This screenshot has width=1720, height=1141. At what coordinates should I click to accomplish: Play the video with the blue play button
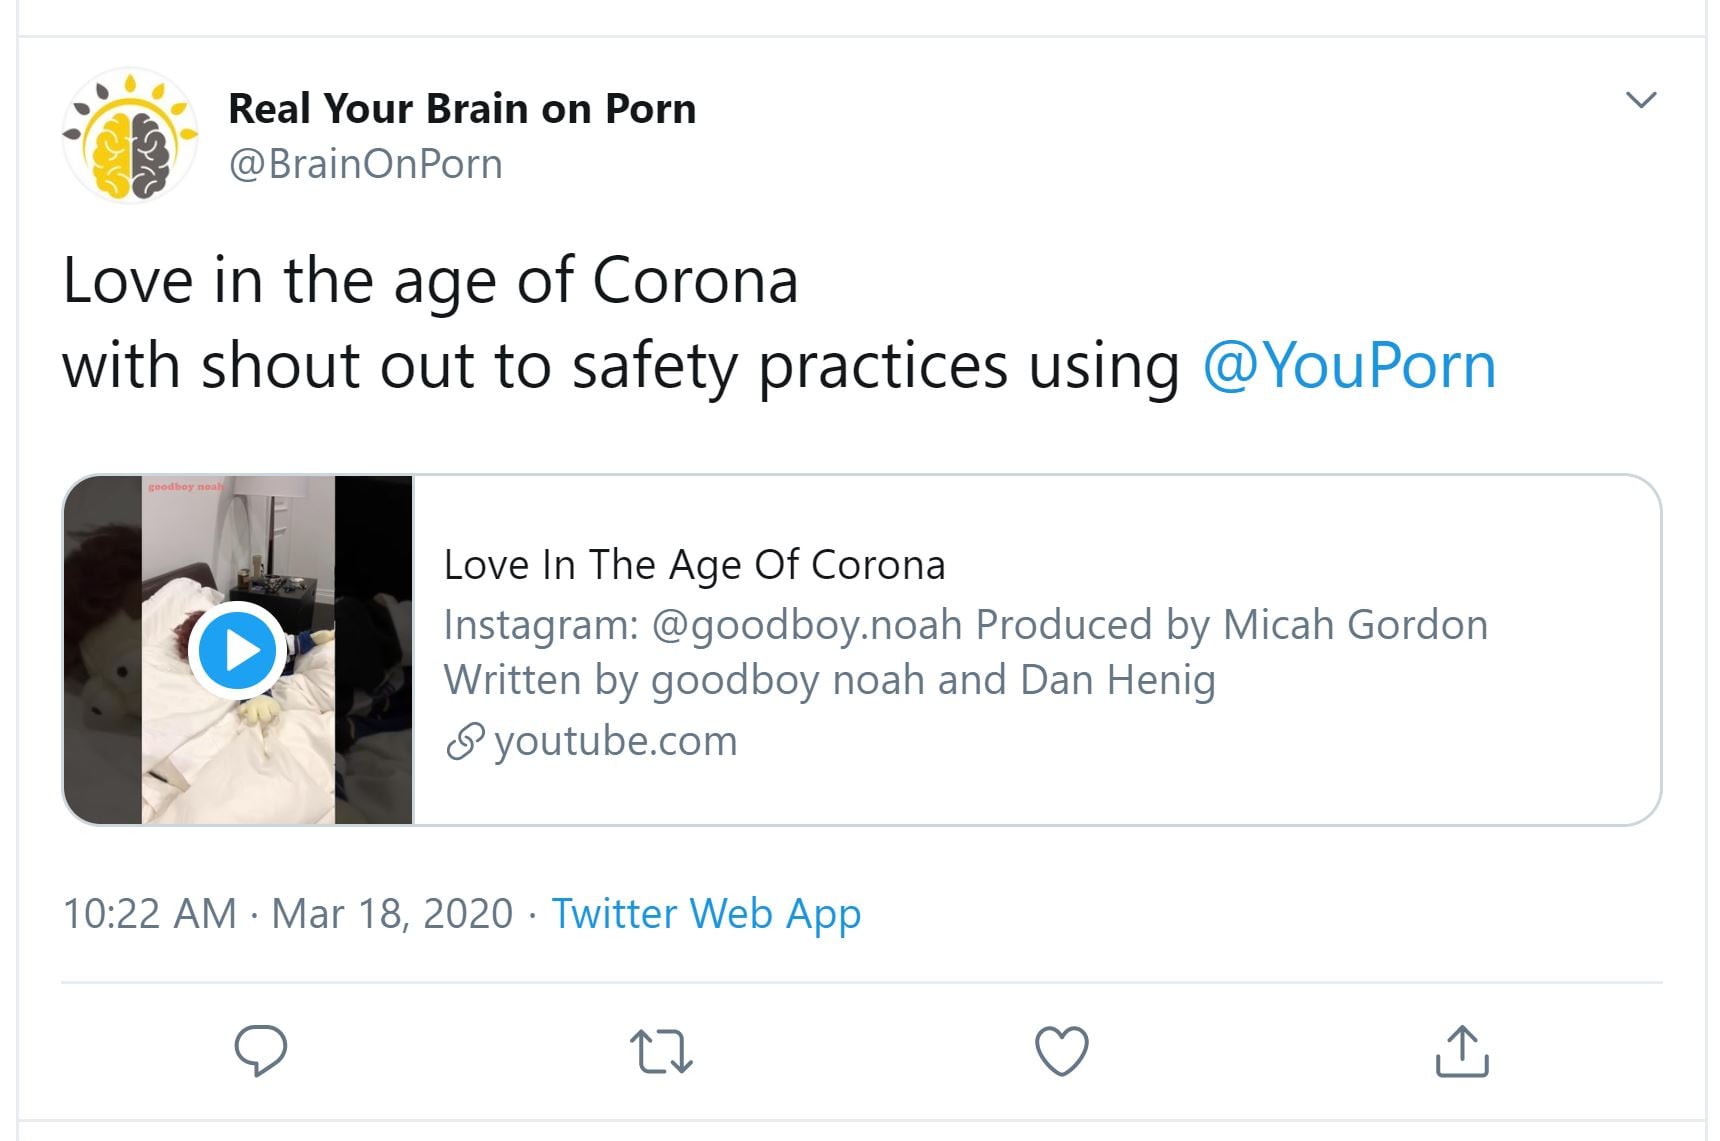237,651
